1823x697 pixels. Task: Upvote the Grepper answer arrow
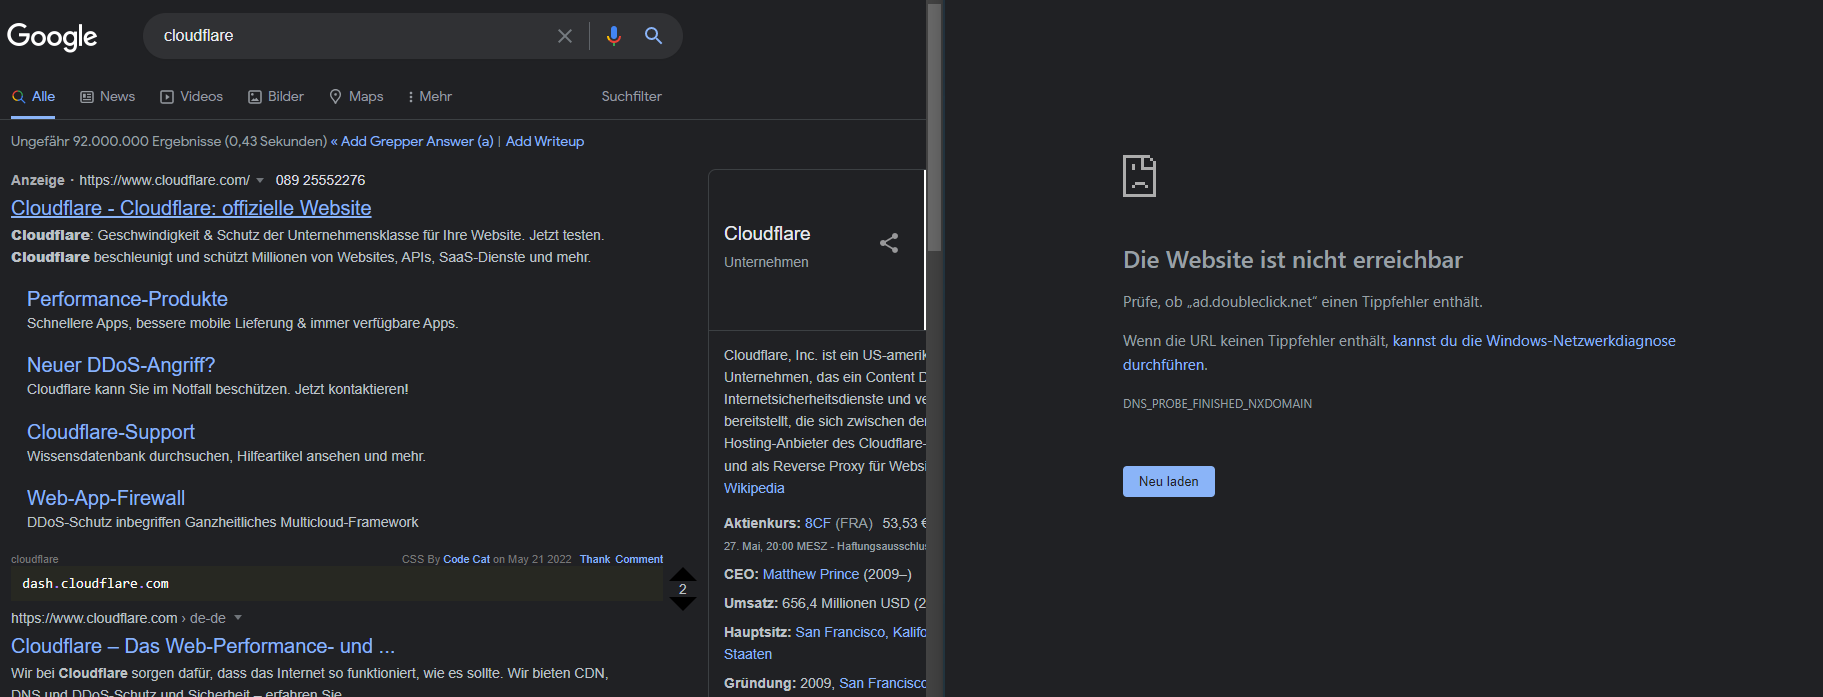tap(683, 574)
